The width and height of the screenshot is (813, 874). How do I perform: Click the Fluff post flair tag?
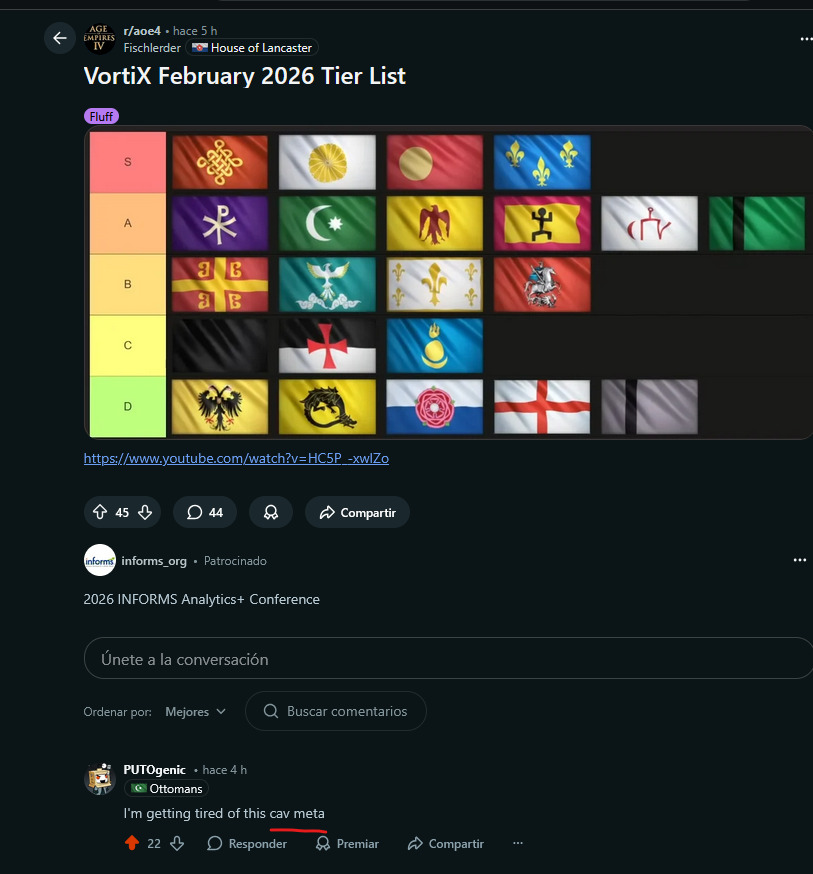pyautogui.click(x=101, y=117)
